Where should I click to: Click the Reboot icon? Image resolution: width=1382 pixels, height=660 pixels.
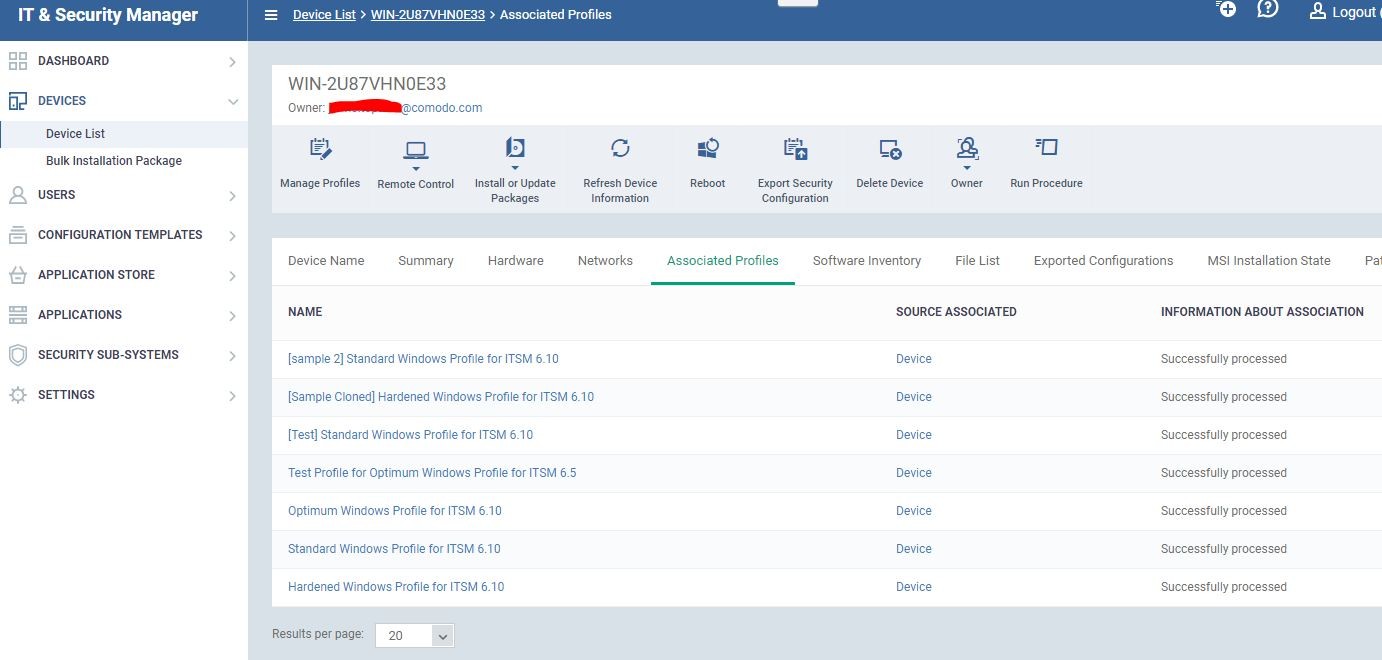pos(707,148)
